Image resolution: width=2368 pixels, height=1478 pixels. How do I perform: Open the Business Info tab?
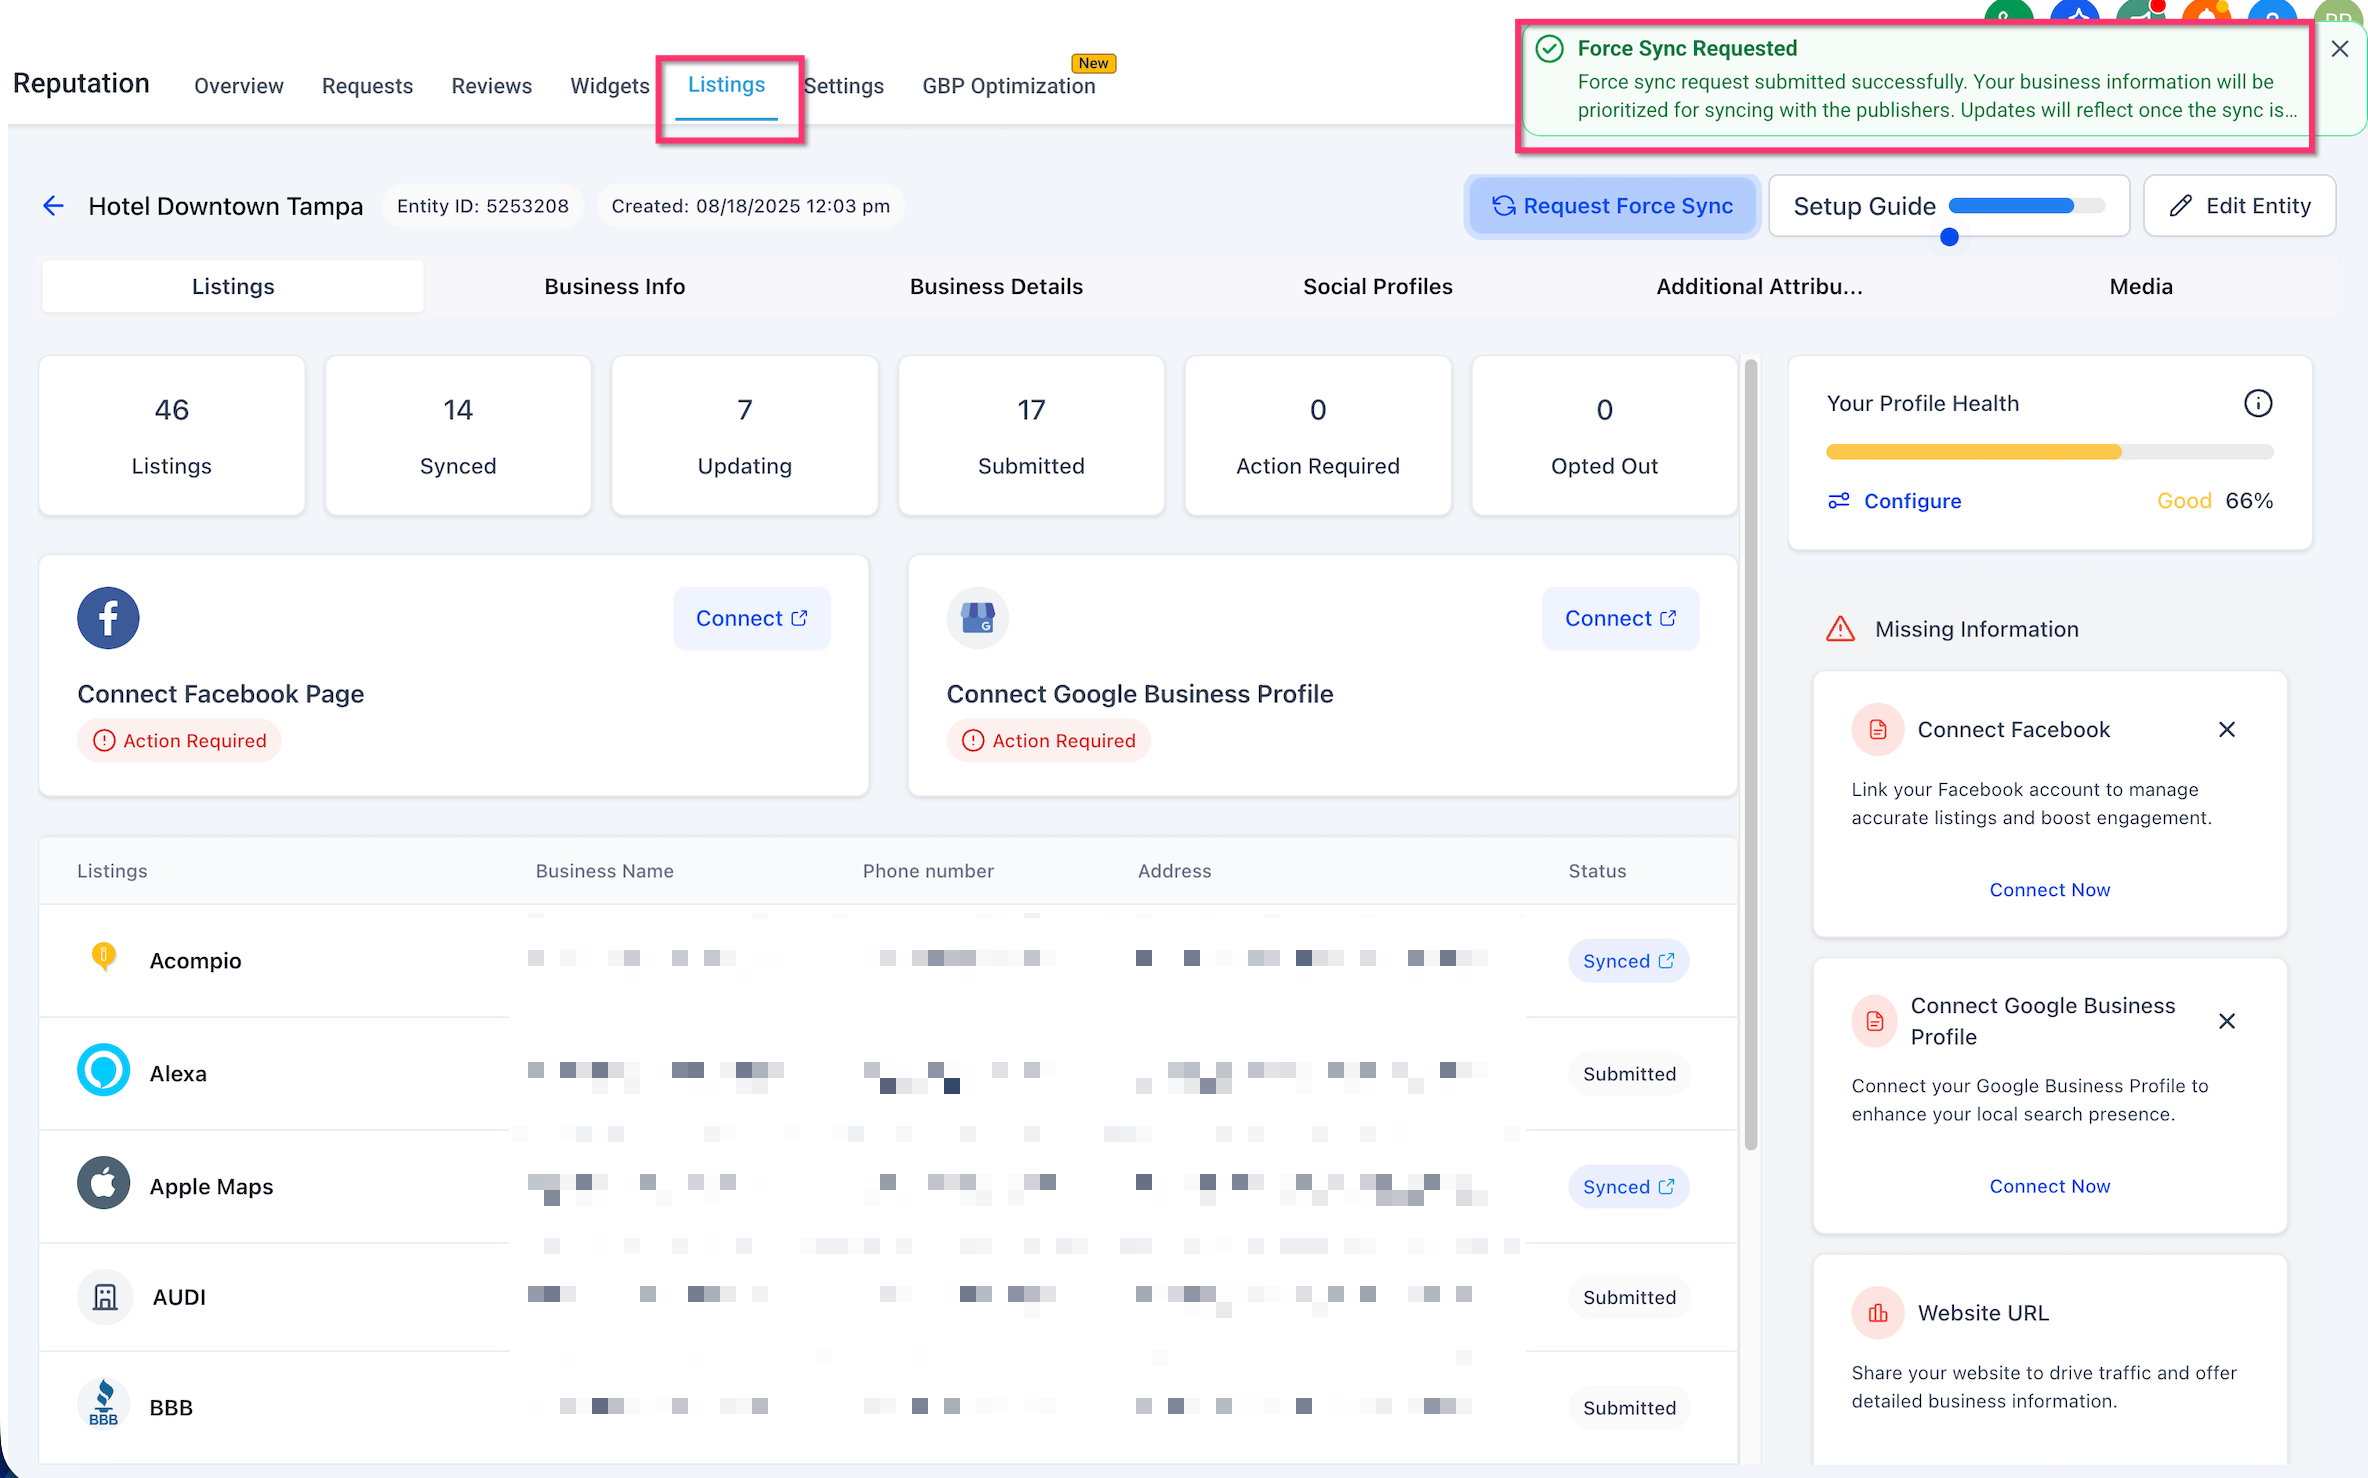pyautogui.click(x=614, y=287)
